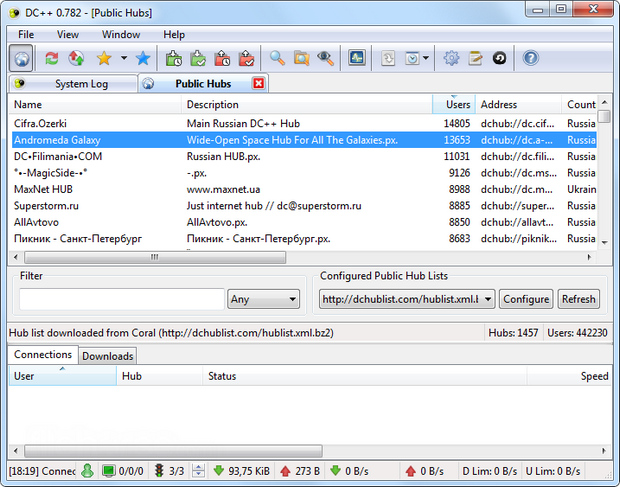Open the Help menu
620x487 pixels.
(174, 35)
